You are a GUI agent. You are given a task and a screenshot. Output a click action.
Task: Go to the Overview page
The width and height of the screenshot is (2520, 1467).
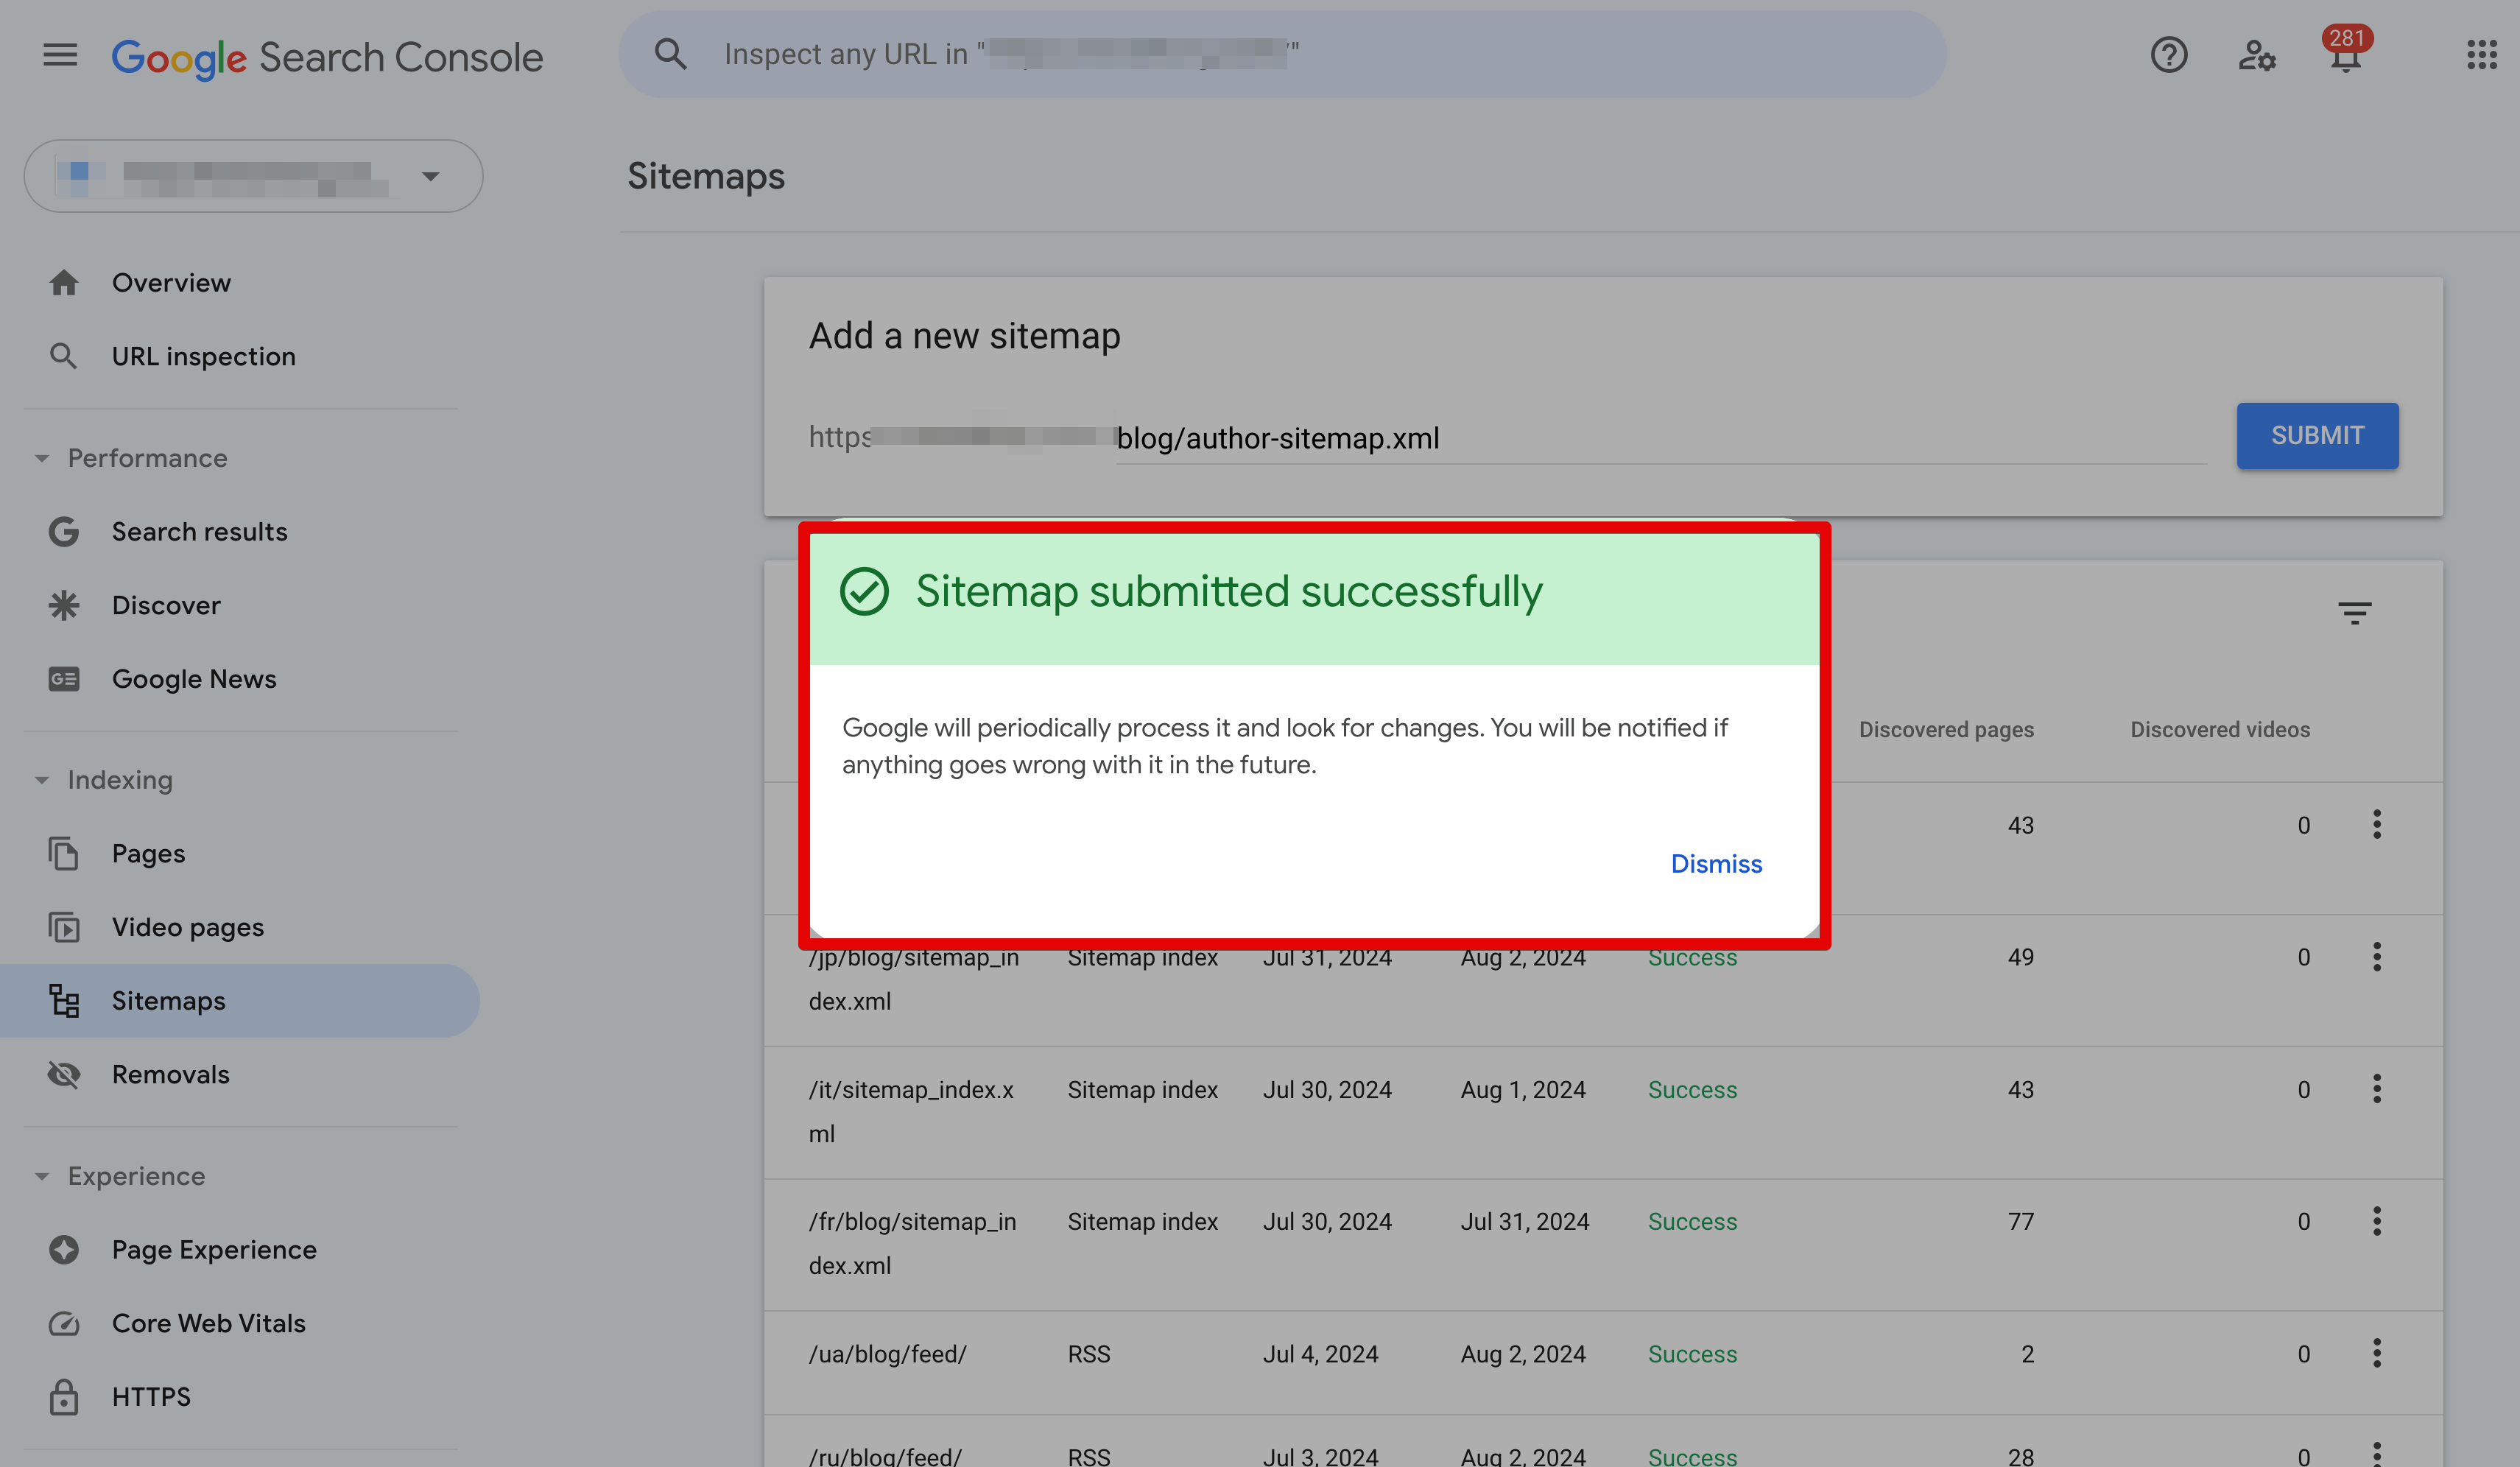(x=170, y=282)
